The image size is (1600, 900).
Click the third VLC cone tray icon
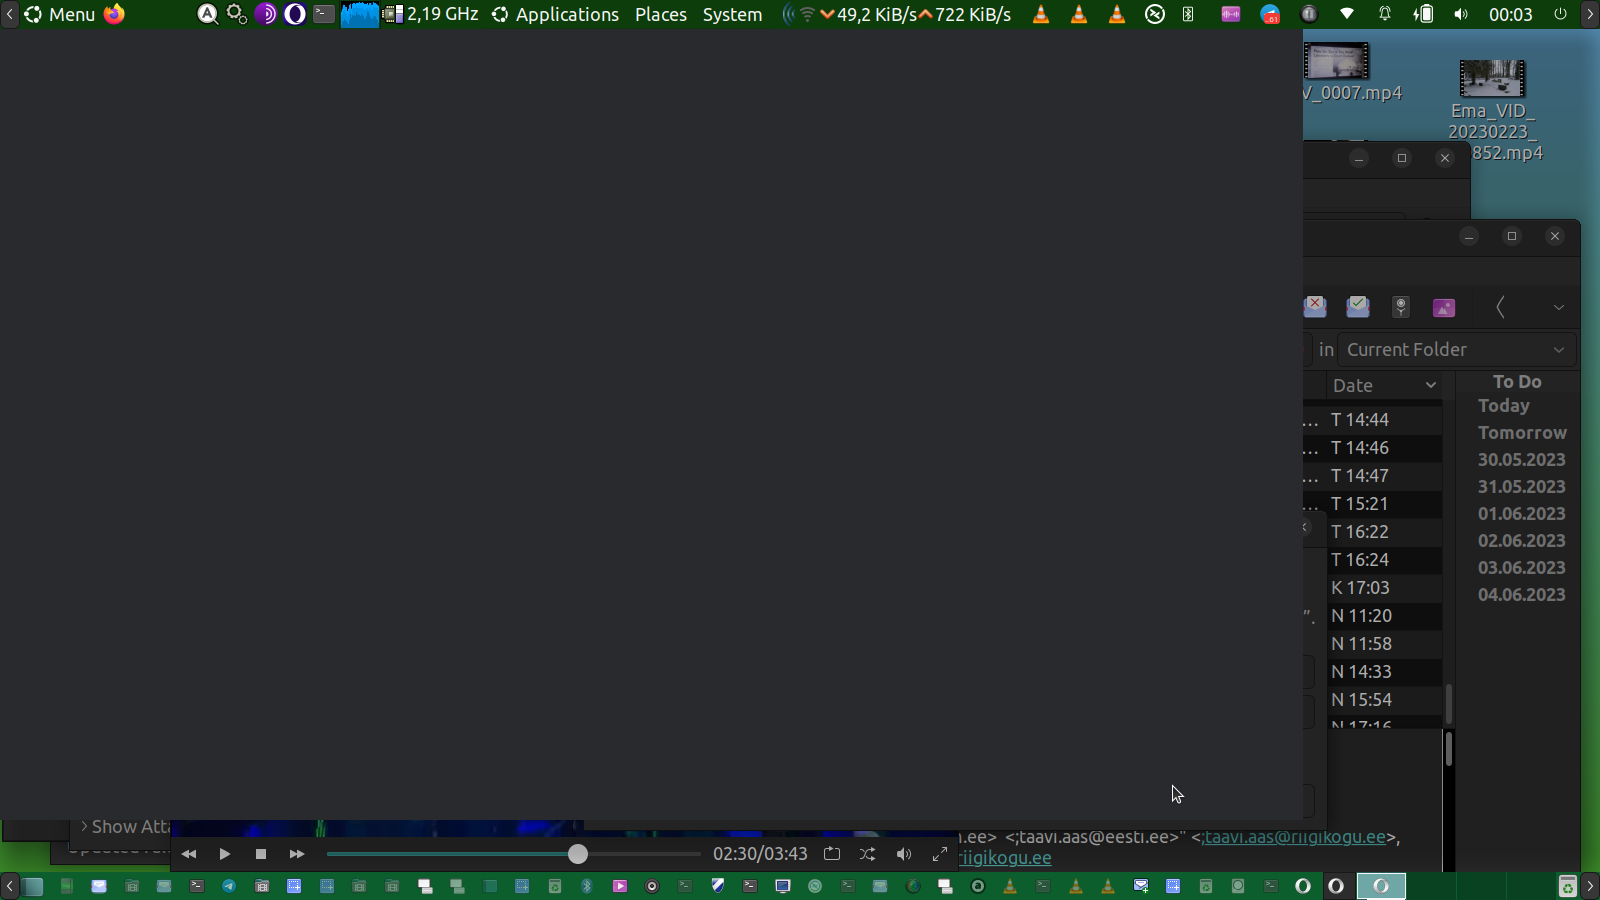tap(1117, 14)
